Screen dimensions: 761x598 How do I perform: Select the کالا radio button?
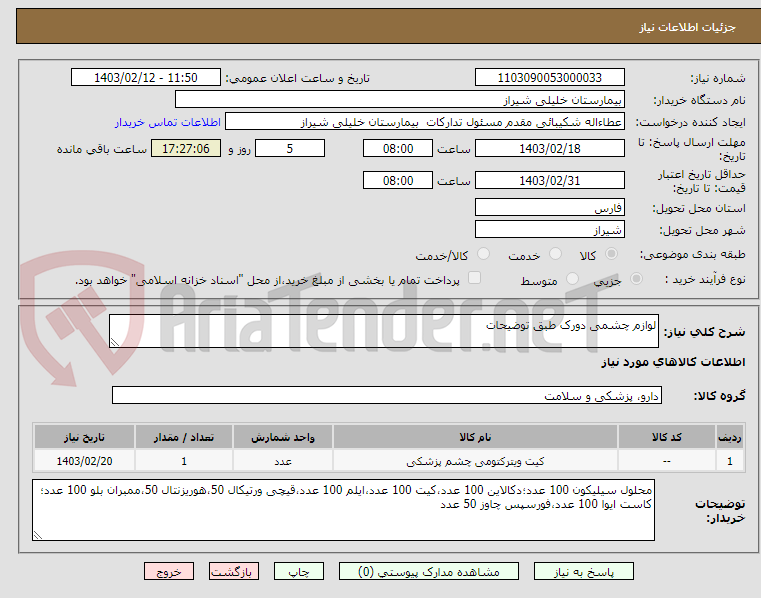[612, 254]
